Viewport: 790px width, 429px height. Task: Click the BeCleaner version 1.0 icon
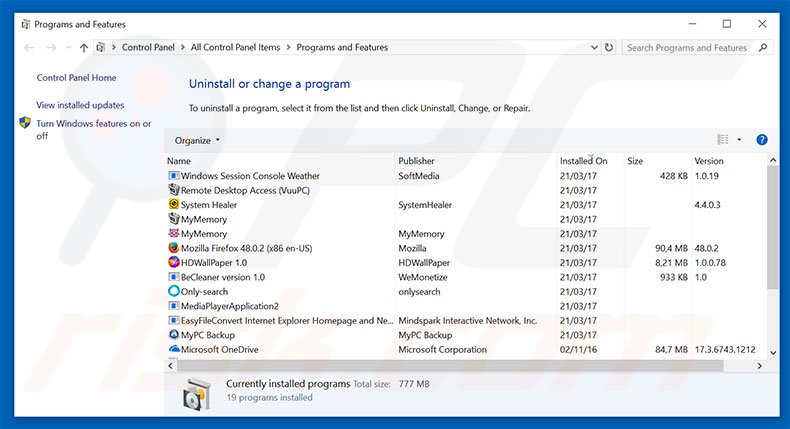coord(173,277)
